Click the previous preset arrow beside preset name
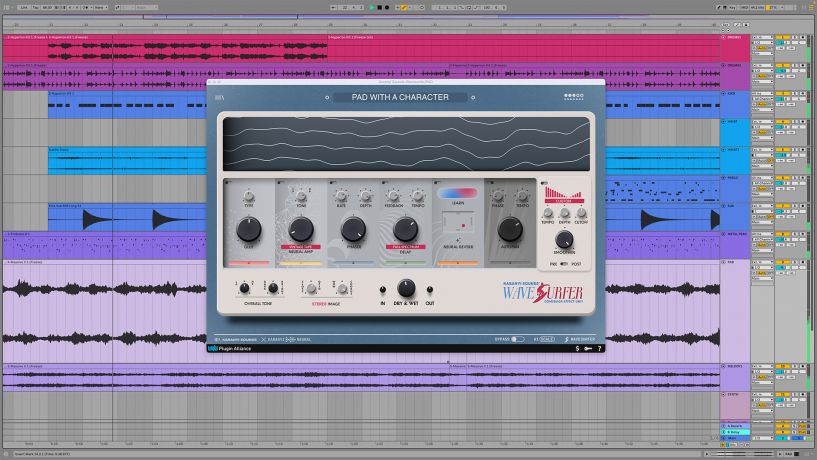Screen dimensions: 817x460 327,97
